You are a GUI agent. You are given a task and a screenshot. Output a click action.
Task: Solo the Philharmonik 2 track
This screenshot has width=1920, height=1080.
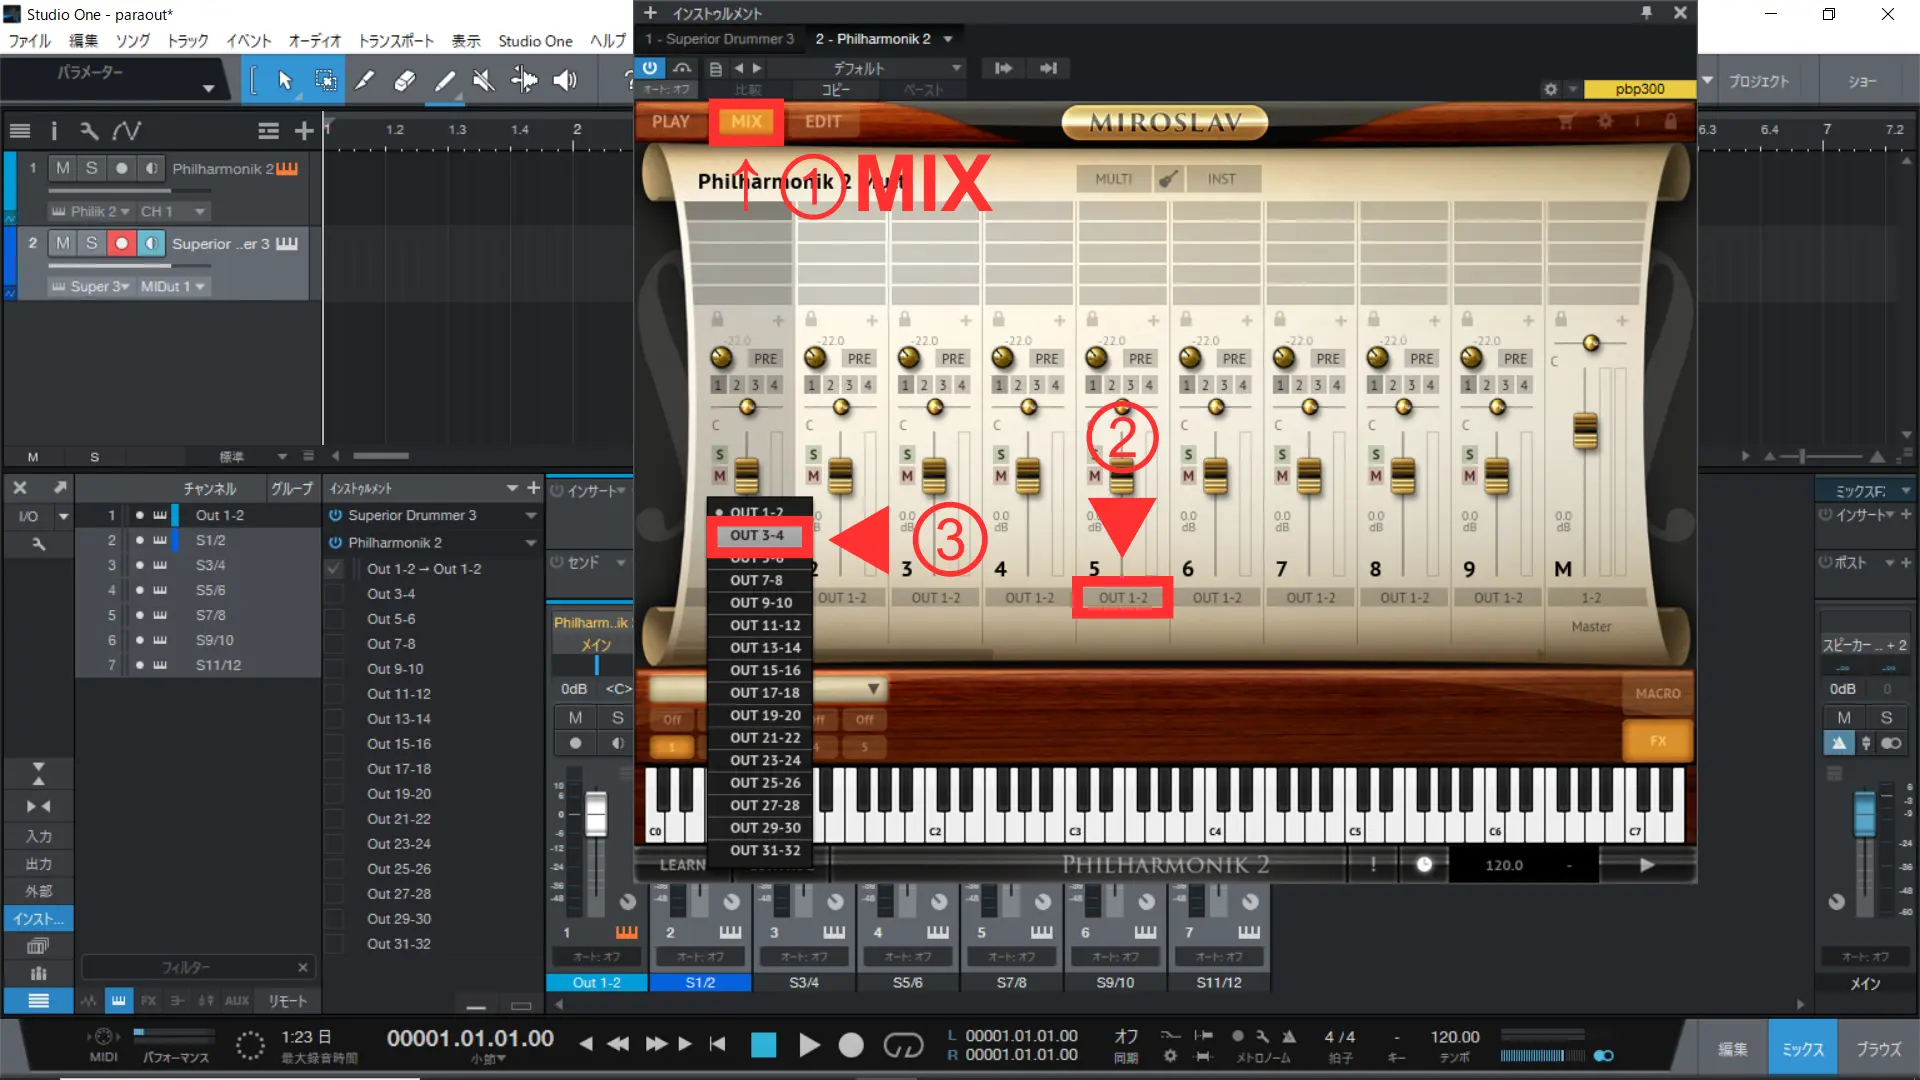(x=91, y=168)
